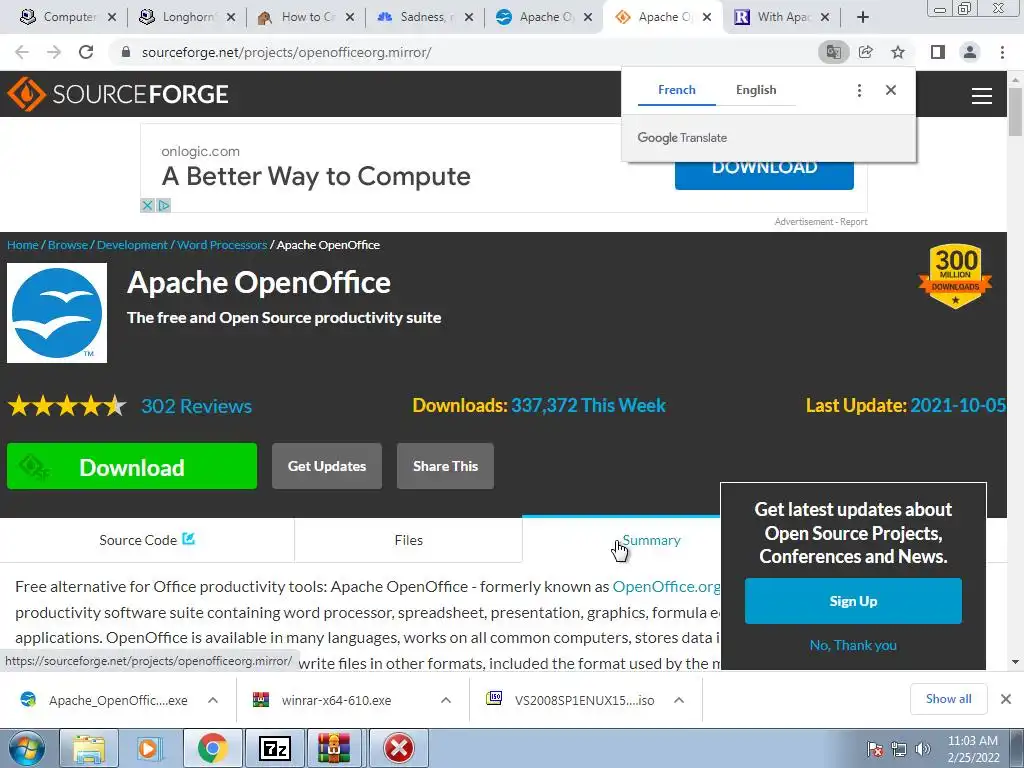
Task: Open a new browser tab
Action: click(x=863, y=18)
